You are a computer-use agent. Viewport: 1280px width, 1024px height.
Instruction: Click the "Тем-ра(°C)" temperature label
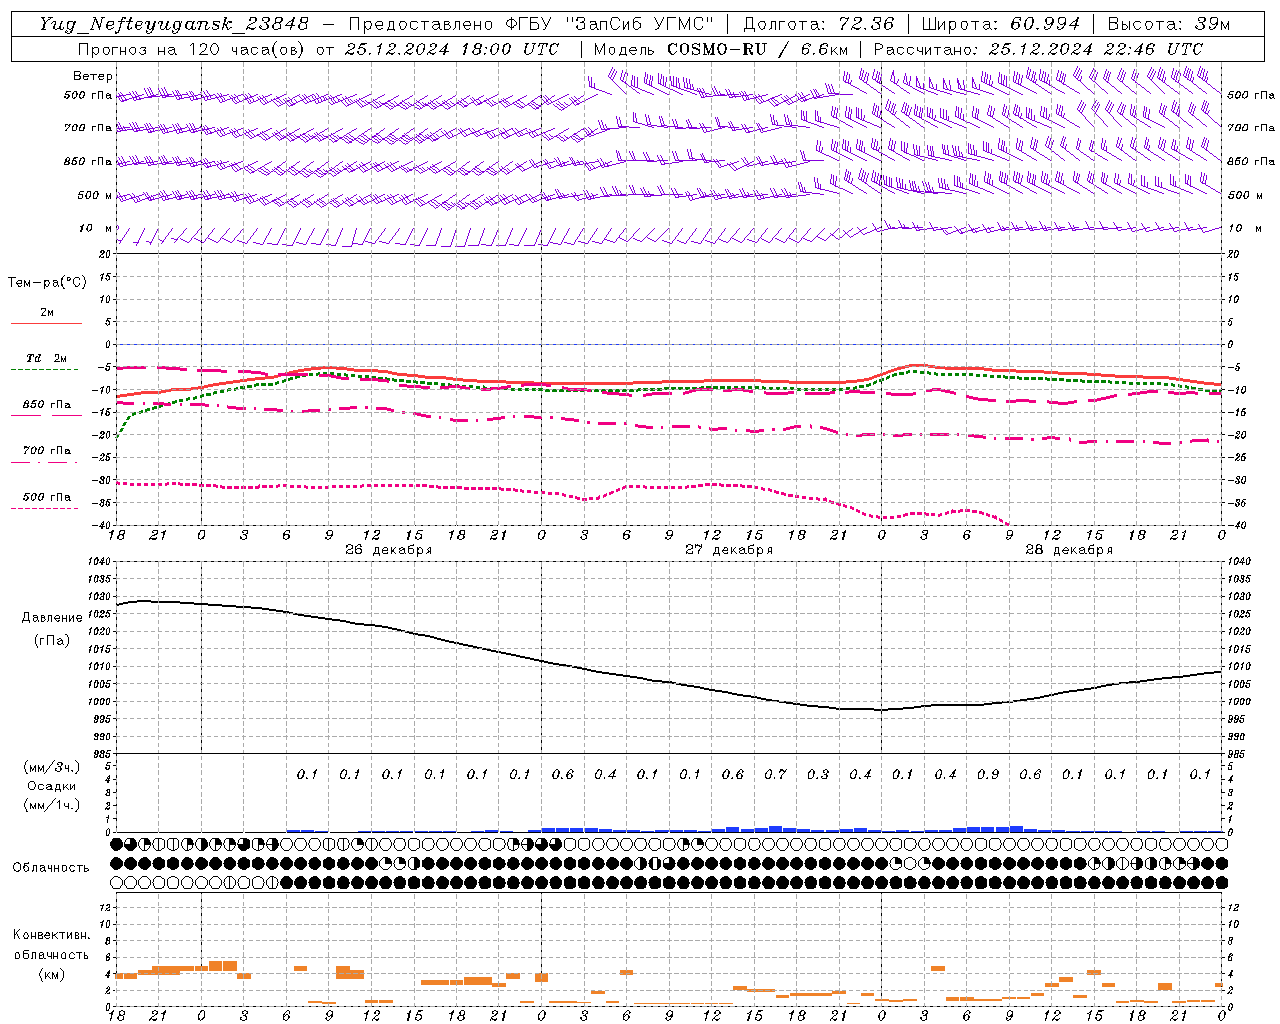tap(47, 283)
